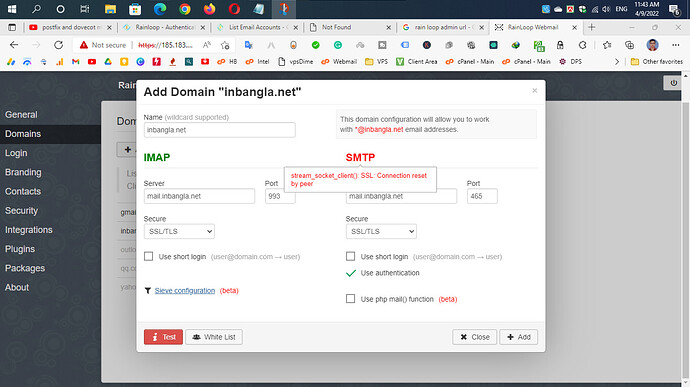690x387 pixels.
Task: Open Google Drive bookmark icon
Action: 108,62
